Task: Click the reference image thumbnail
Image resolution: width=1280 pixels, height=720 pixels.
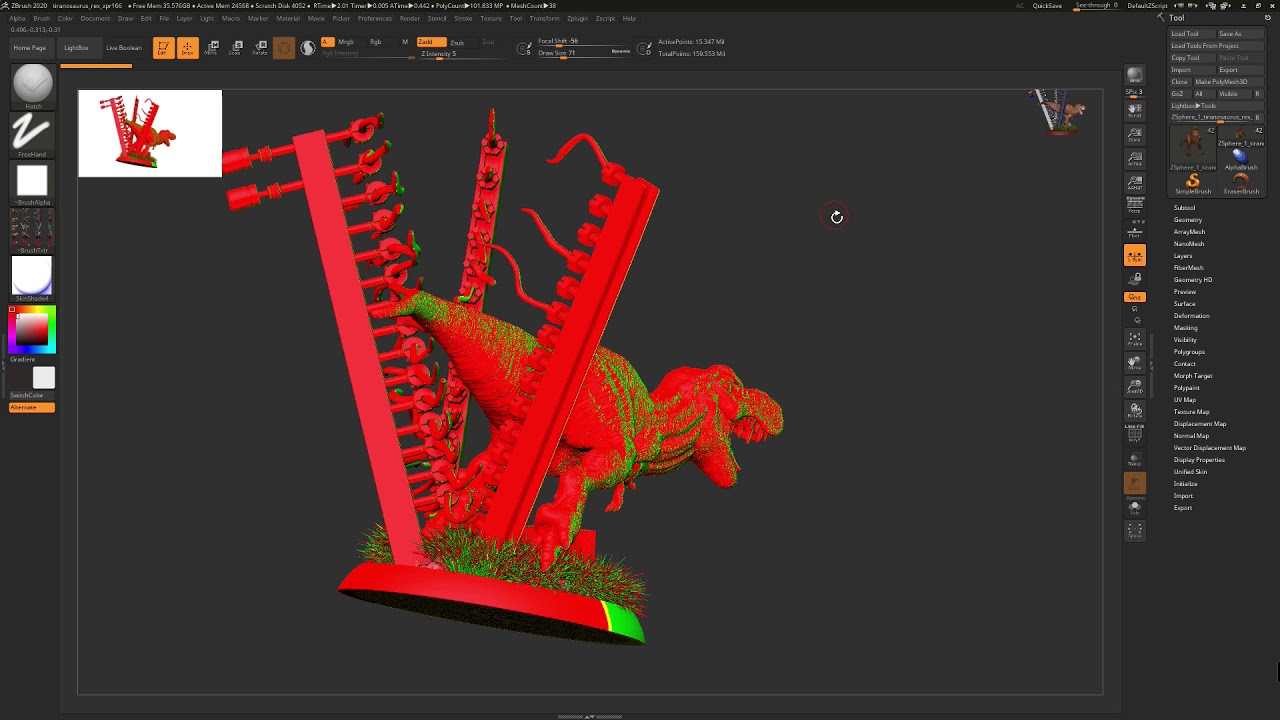Action: [x=150, y=133]
